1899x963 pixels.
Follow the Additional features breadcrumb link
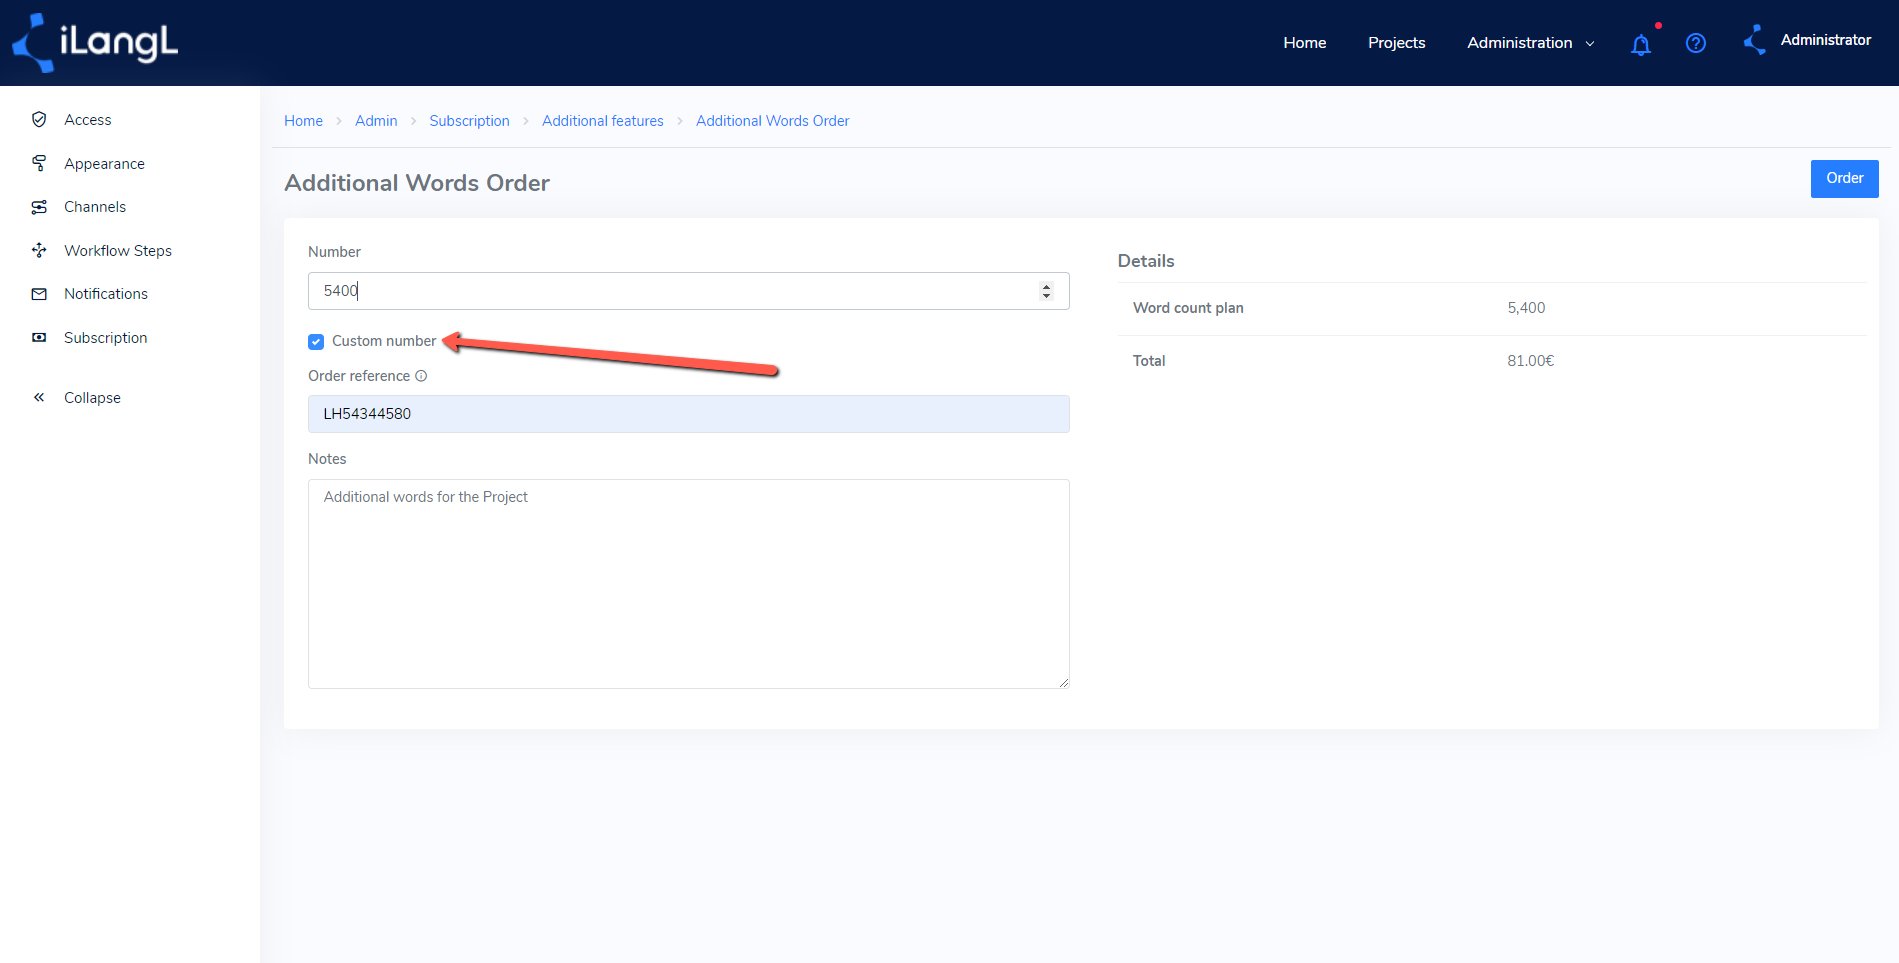point(602,121)
